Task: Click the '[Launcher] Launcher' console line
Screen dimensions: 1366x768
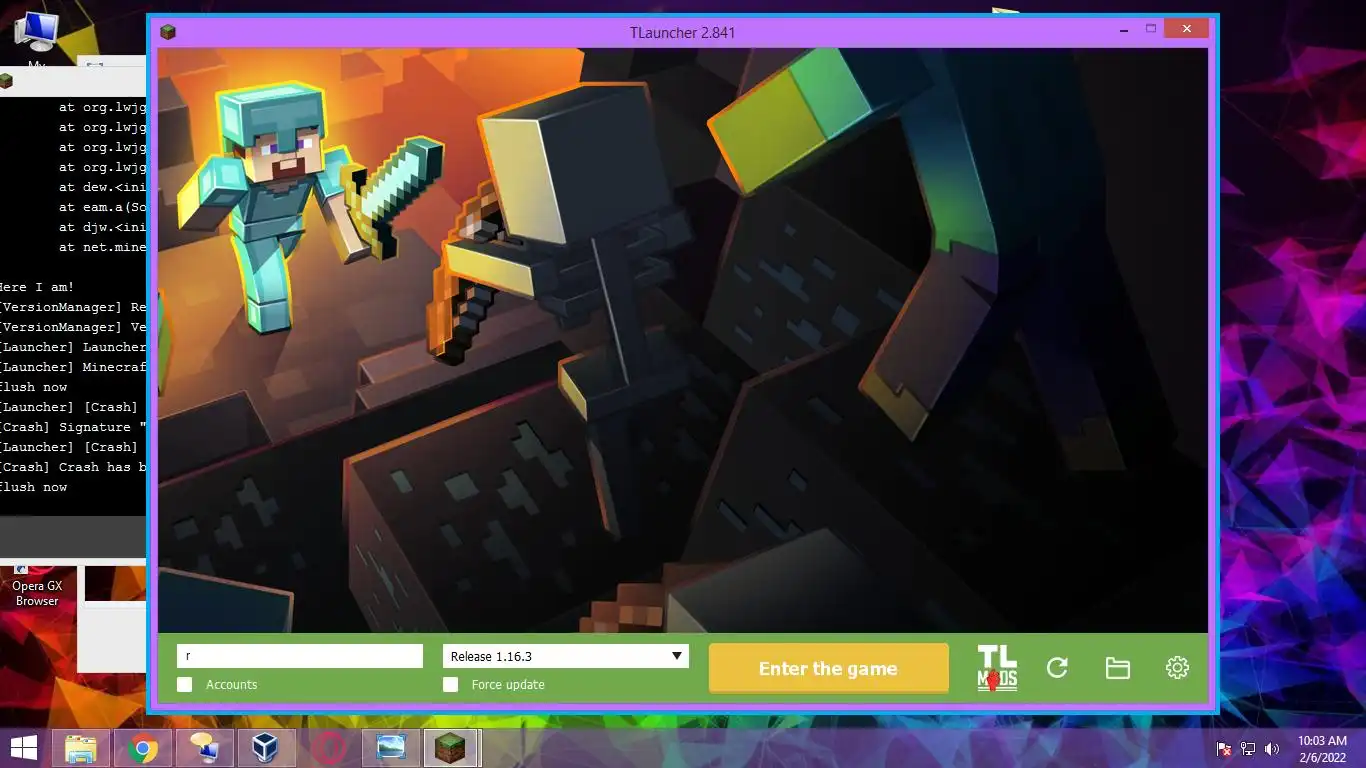Action: click(73, 347)
